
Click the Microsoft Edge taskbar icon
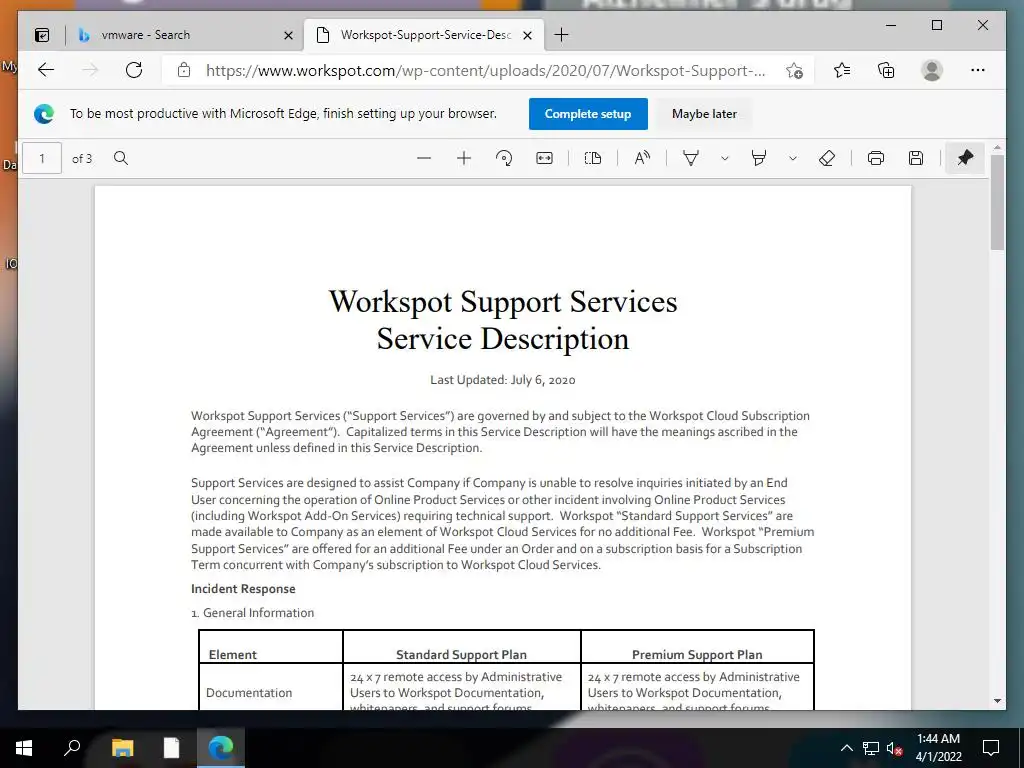pyautogui.click(x=221, y=748)
